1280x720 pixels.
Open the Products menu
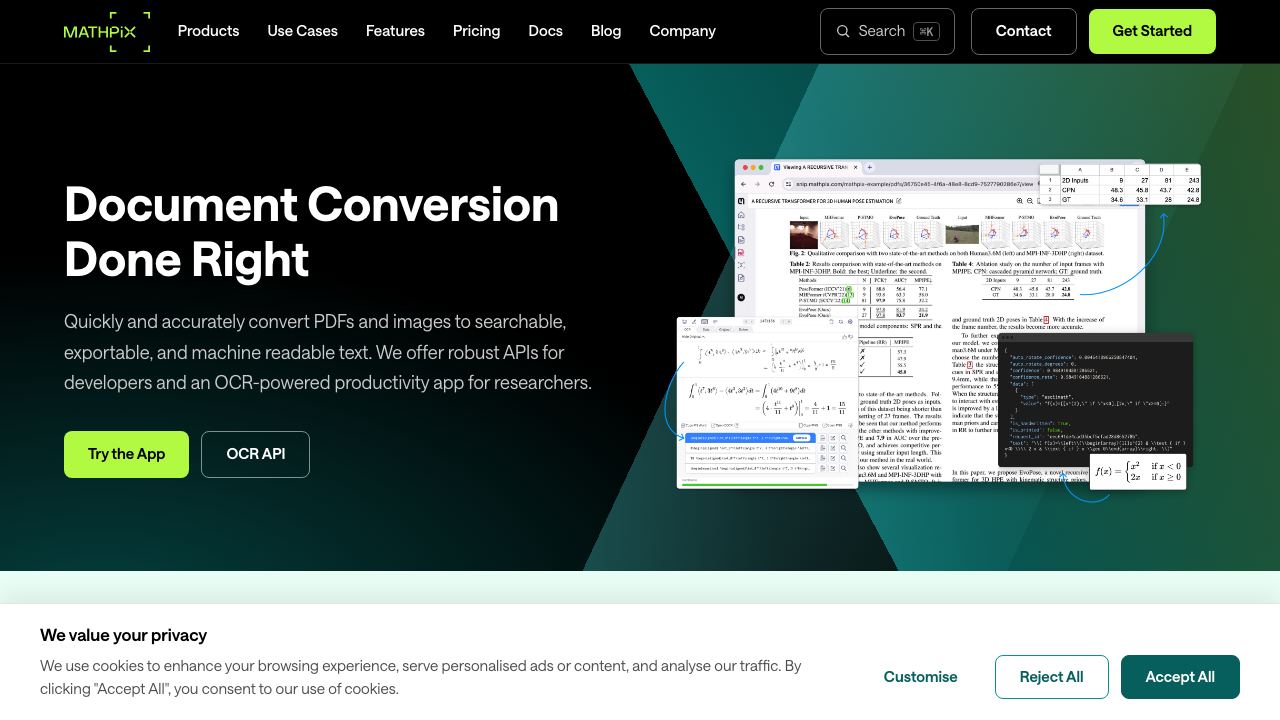[208, 31]
